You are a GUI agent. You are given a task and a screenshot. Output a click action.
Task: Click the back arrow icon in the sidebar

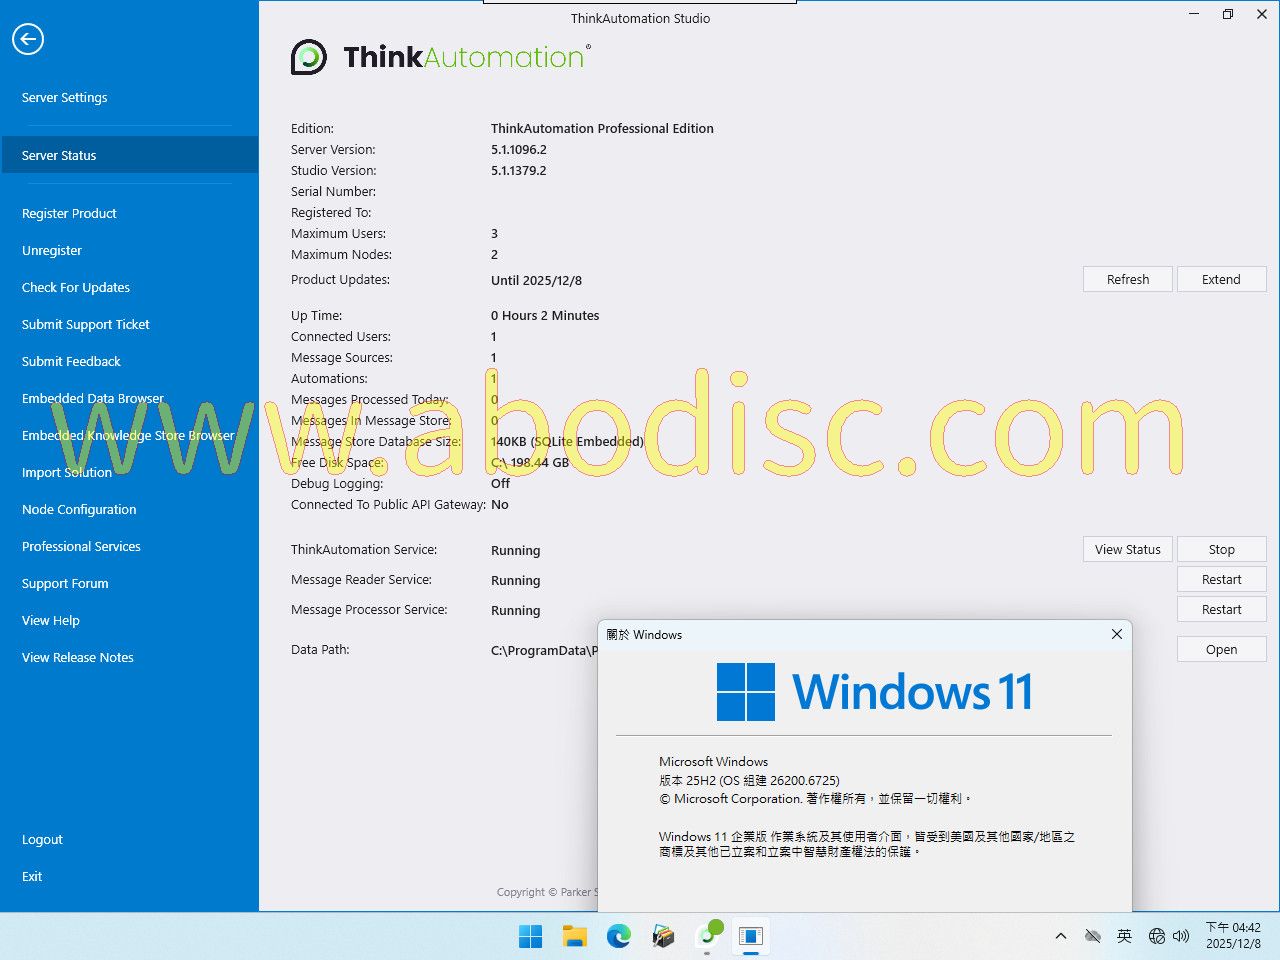pos(28,39)
